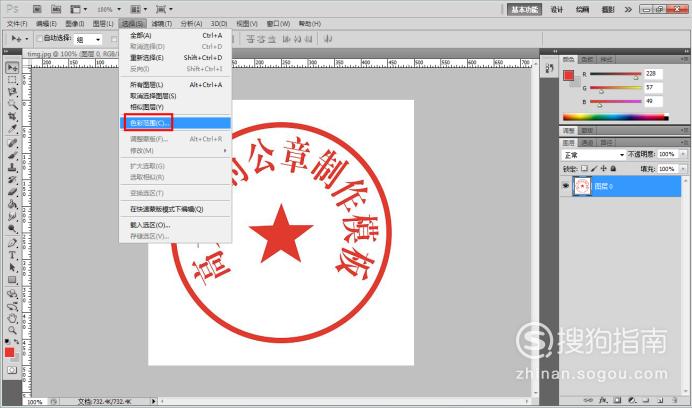This screenshot has height=408, width=692.
Task: Click the 图层 0 layer thumbnail
Action: click(x=583, y=186)
